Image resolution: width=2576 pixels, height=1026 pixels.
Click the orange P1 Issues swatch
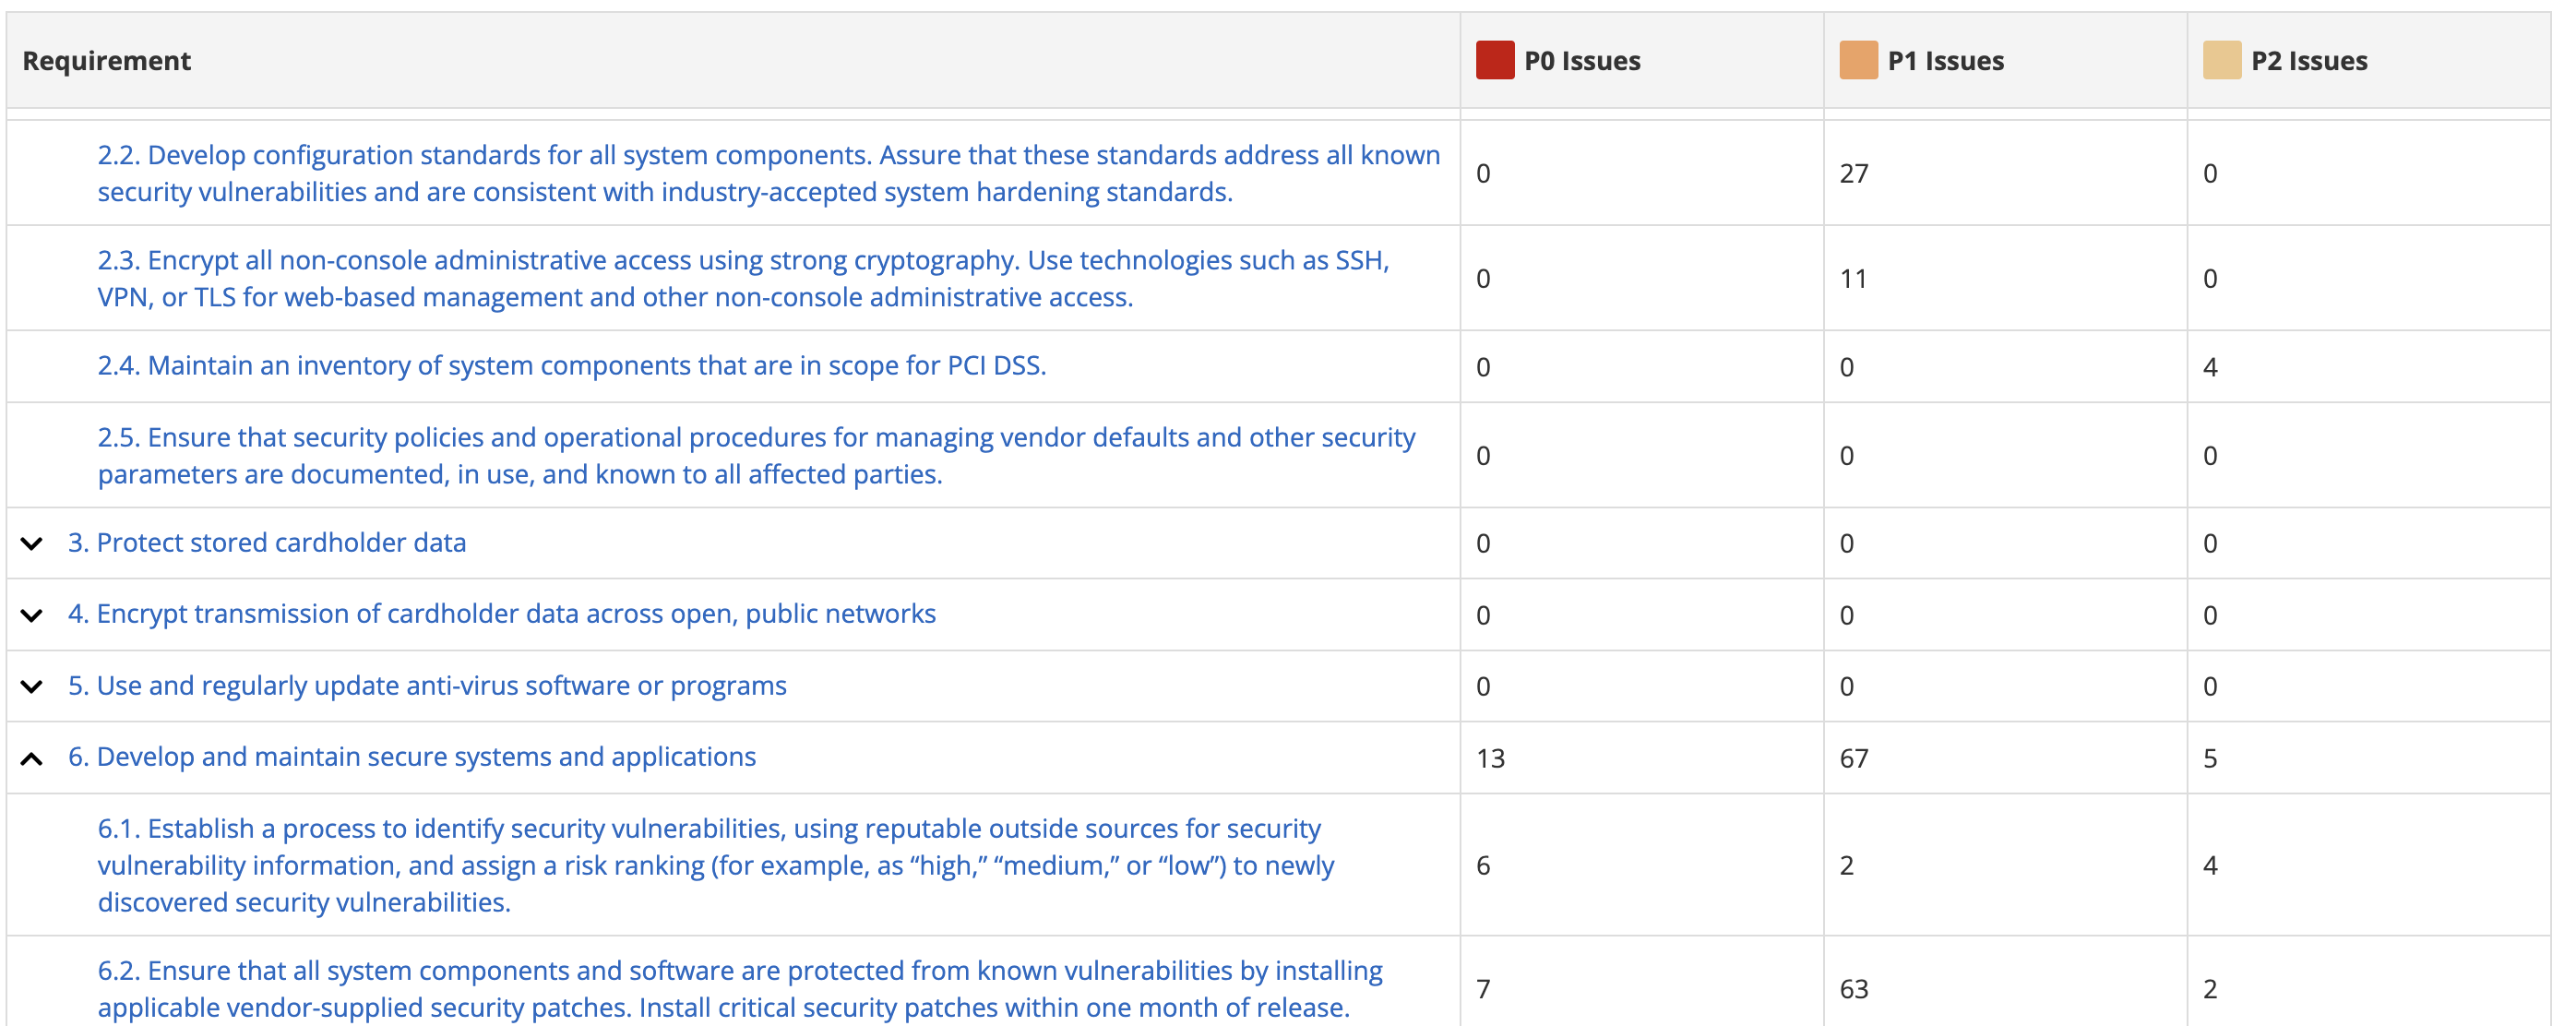coord(1858,61)
